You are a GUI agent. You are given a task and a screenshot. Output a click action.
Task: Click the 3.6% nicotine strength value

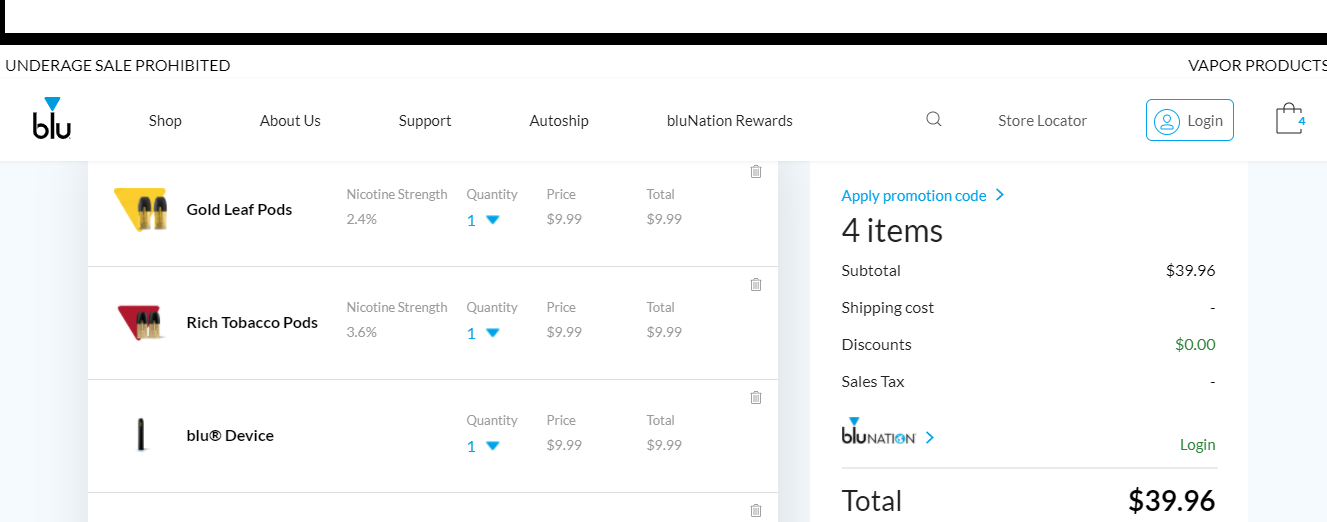(362, 332)
